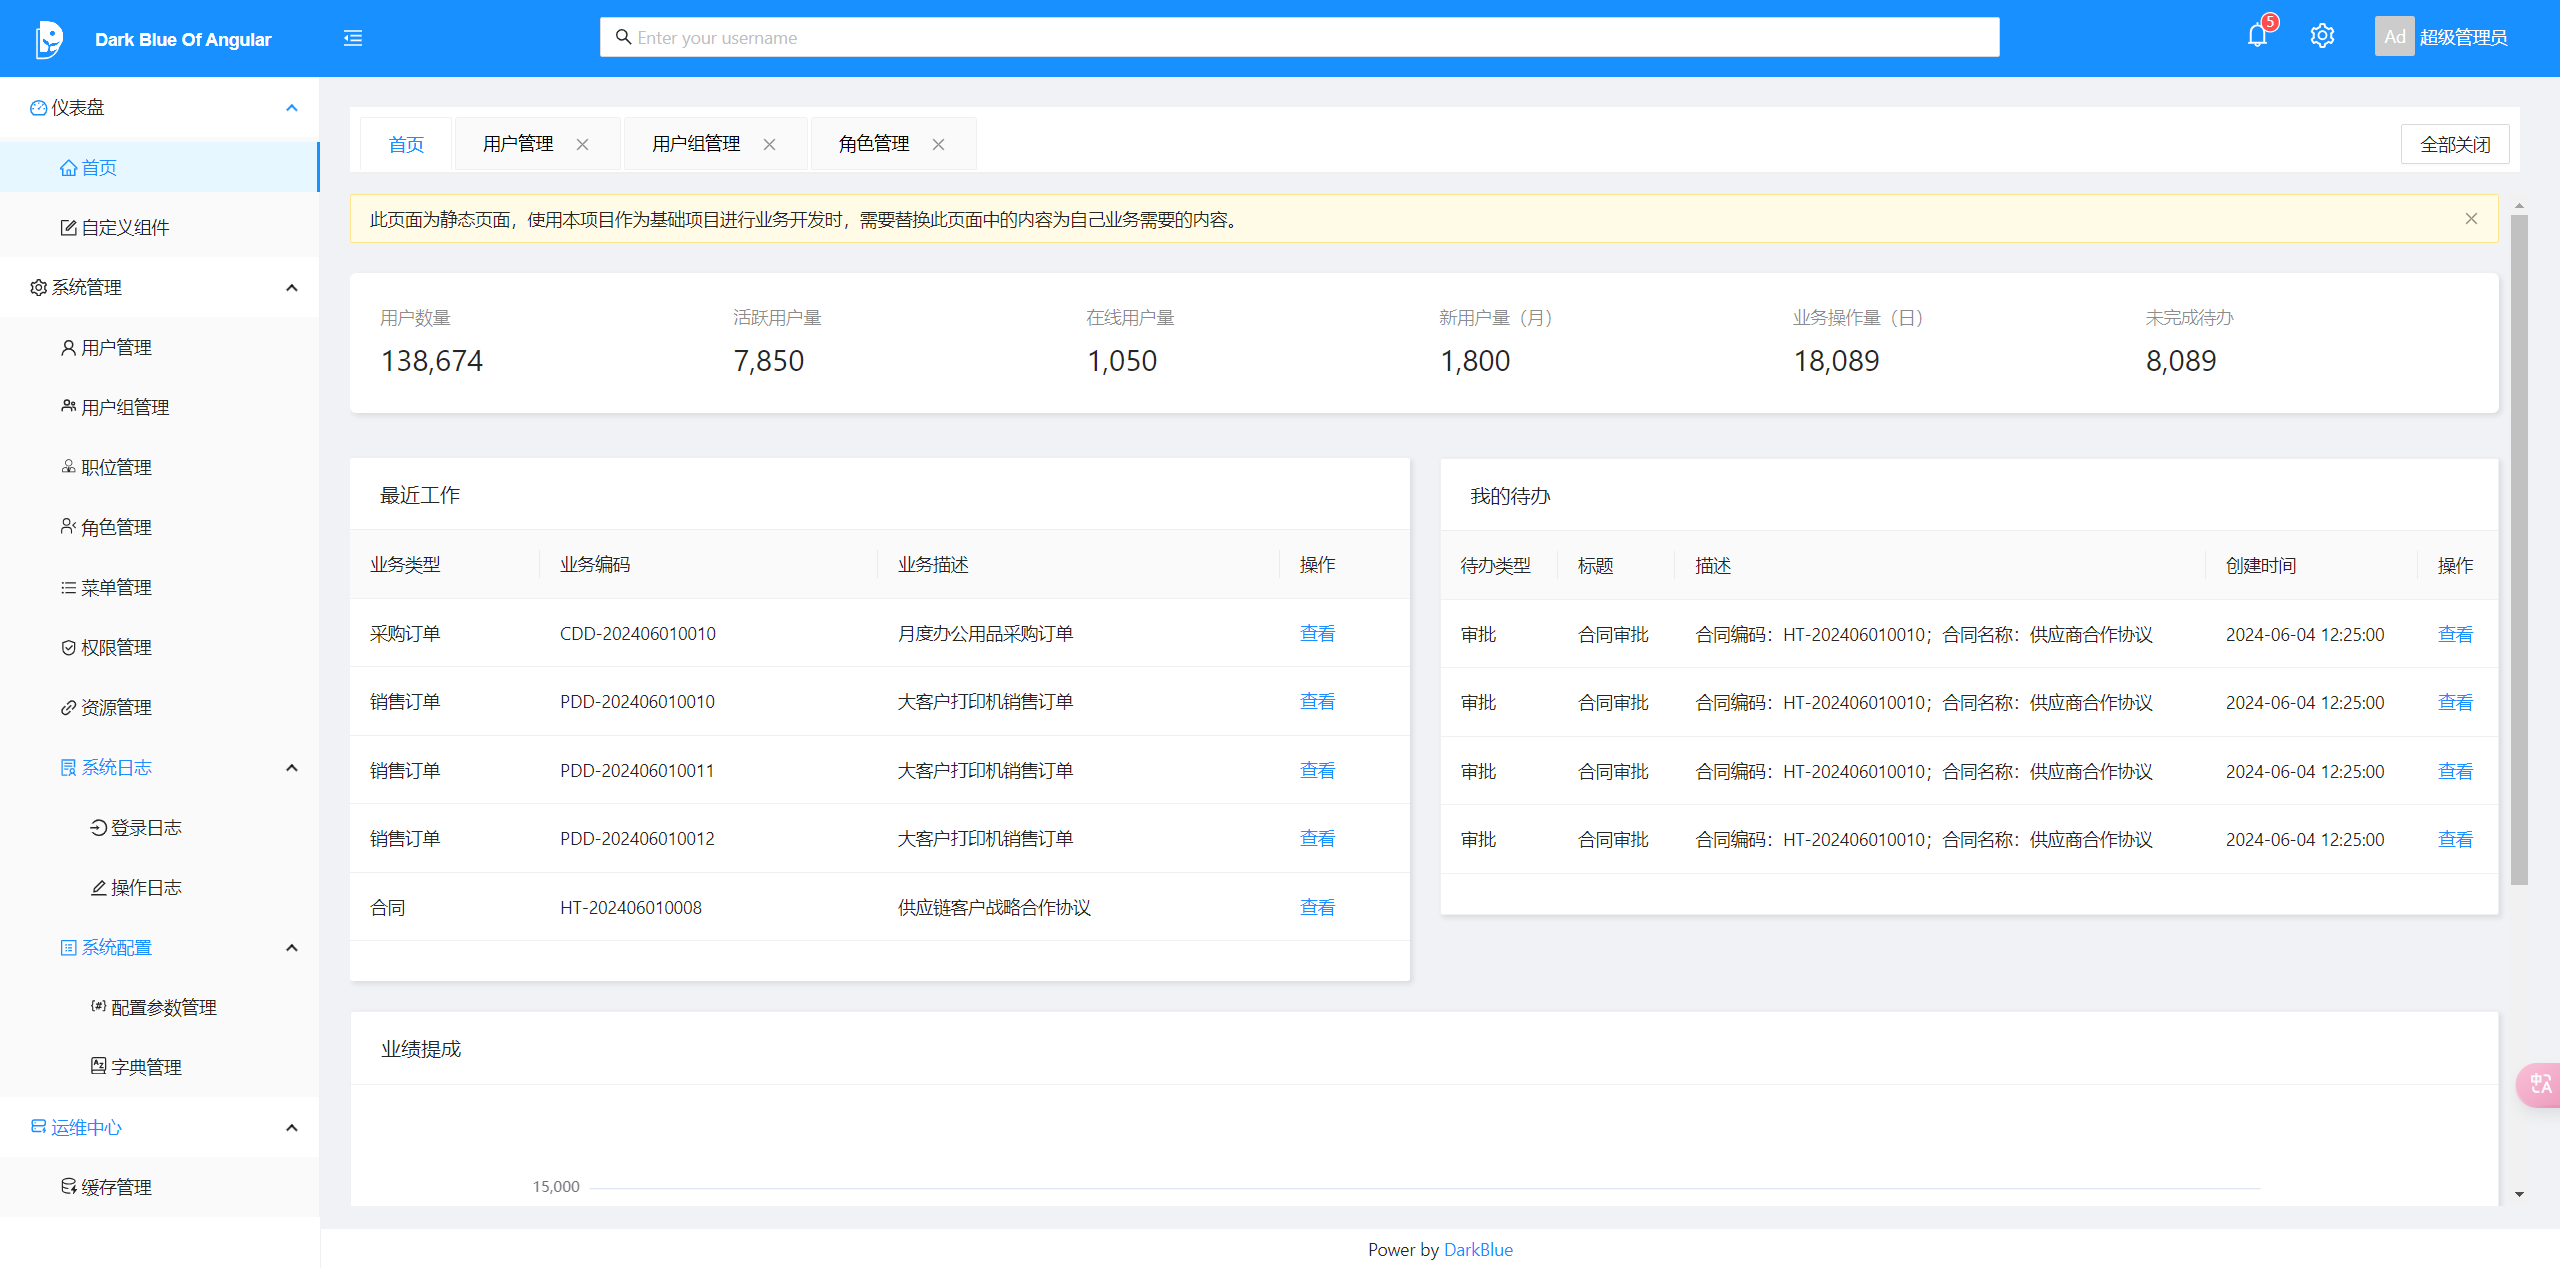Collapse the 仪表盘 menu group
Image resolution: width=2560 pixels, height=1268 pixels.
click(x=292, y=108)
